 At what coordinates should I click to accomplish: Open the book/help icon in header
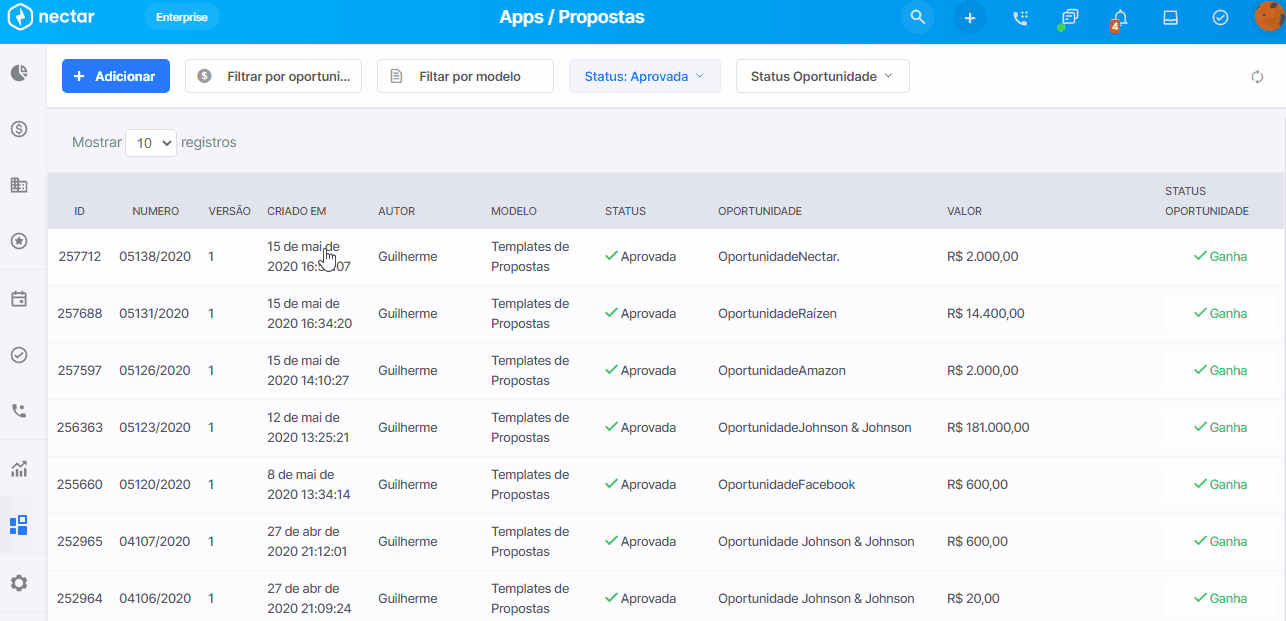click(1170, 18)
